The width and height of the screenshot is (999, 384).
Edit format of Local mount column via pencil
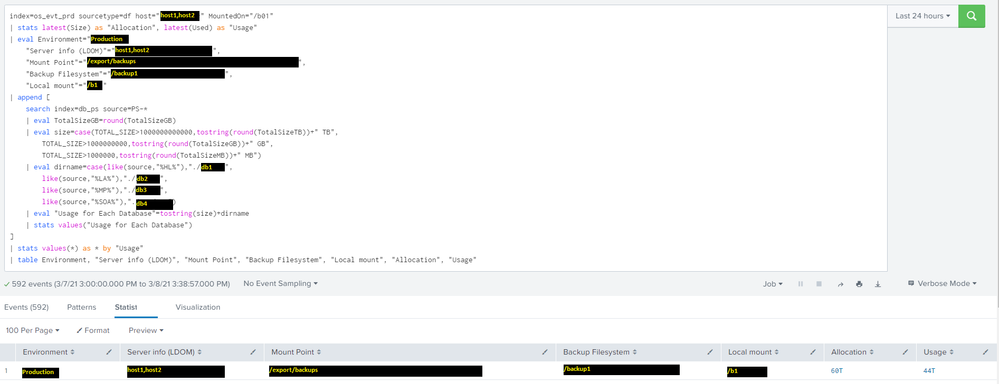click(812, 352)
